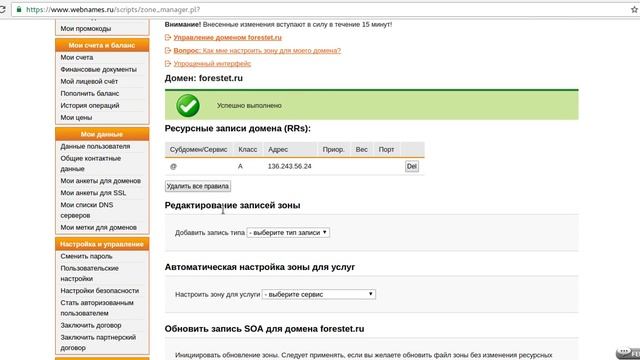Image resolution: width=640 pixels, height=360 pixels.
Task: Delete the A record with Del button
Action: 412,167
